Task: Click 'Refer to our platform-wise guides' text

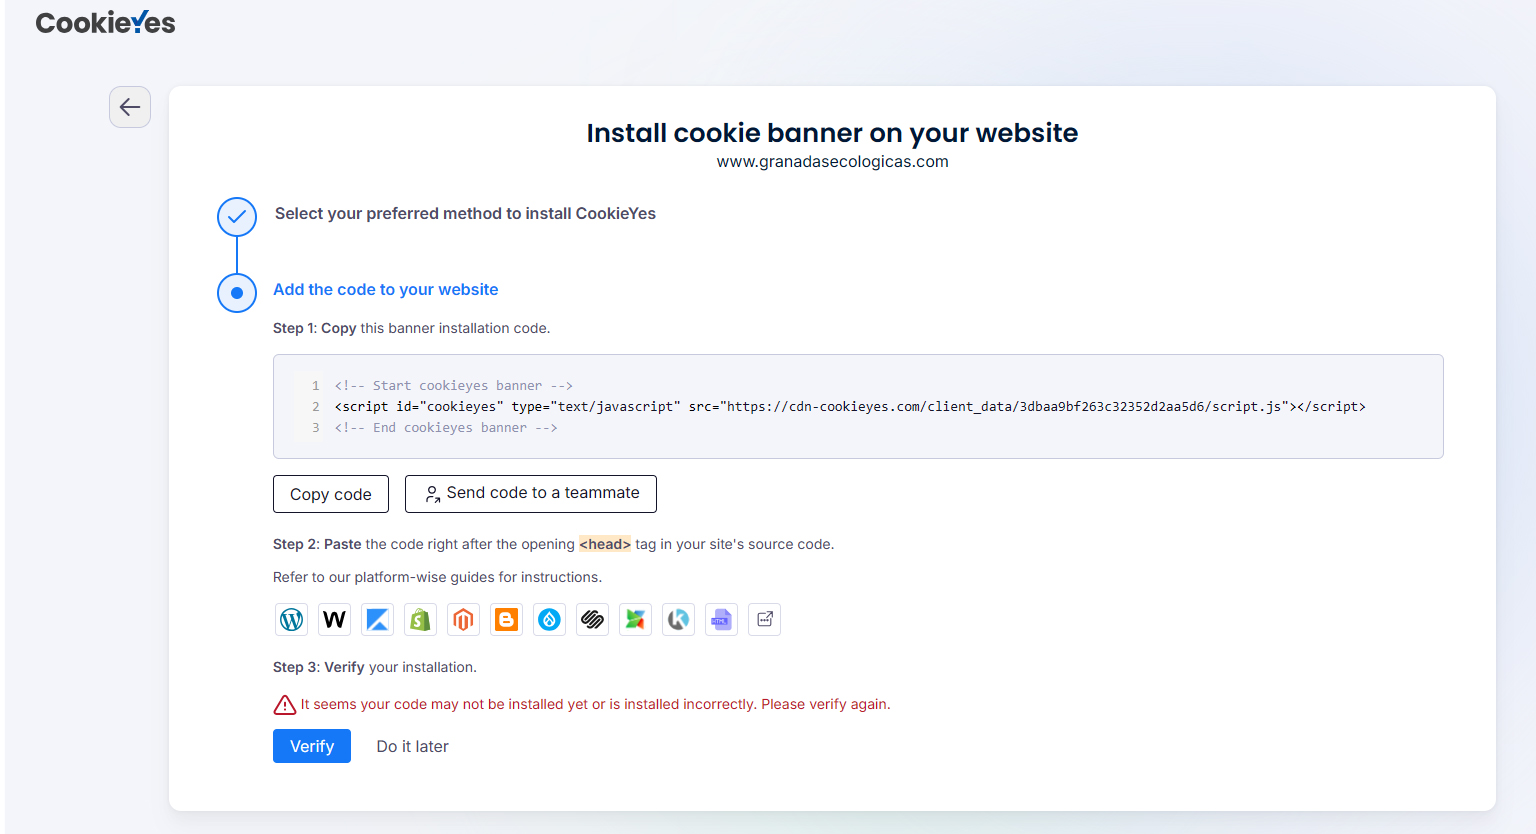Action: [x=437, y=577]
